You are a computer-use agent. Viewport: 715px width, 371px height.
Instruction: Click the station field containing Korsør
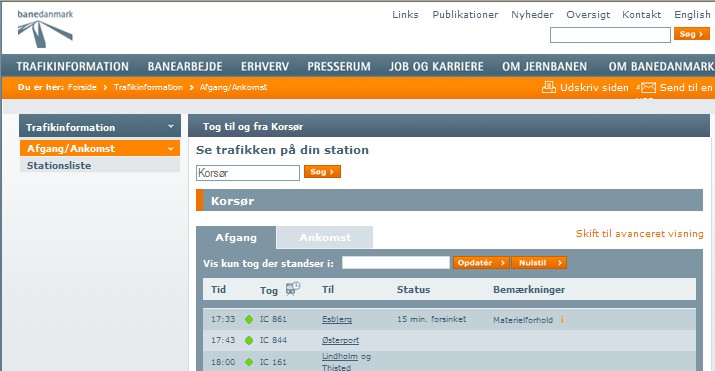tap(248, 173)
